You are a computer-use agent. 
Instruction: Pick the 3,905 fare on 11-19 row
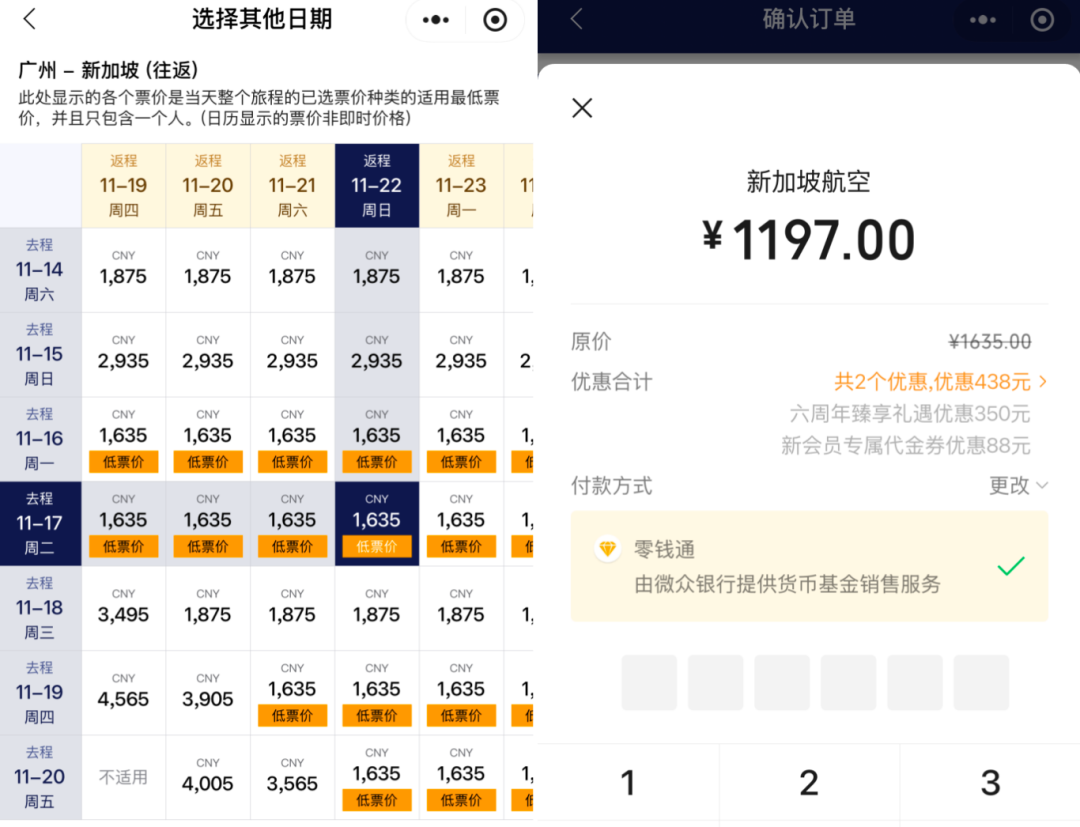point(208,693)
